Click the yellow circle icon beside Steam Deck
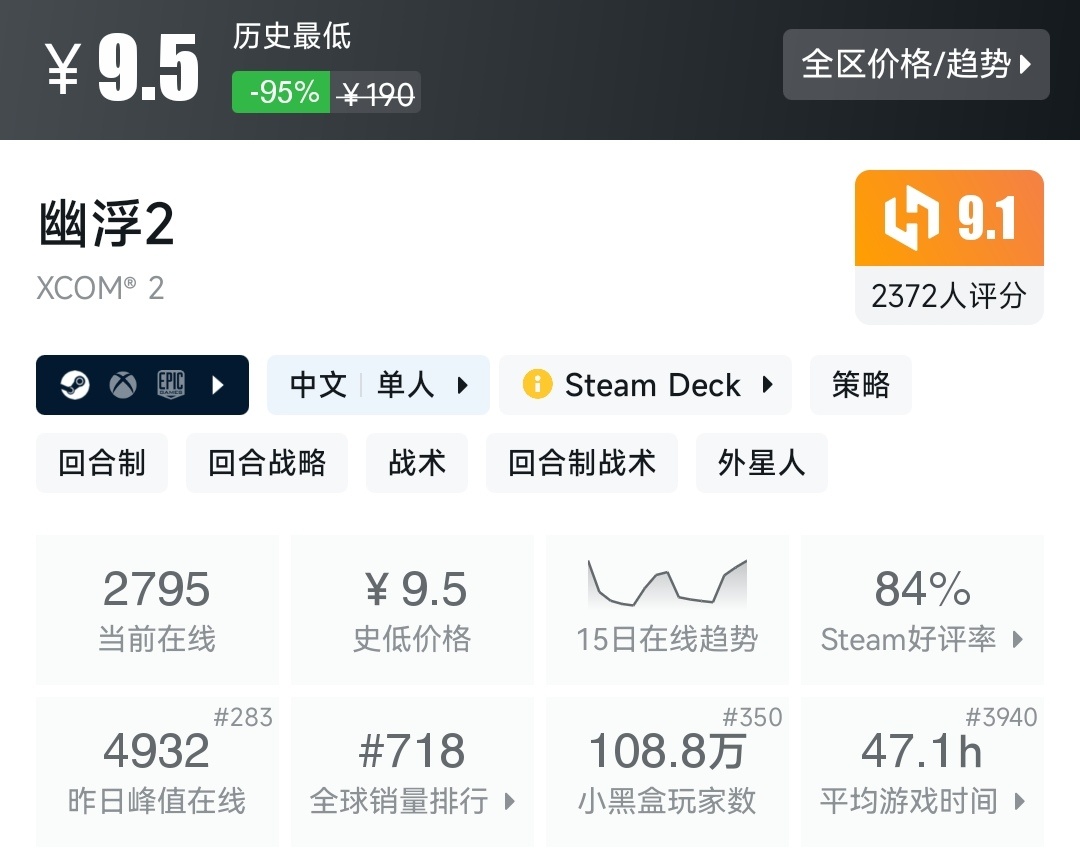The image size is (1080, 858). coord(539,384)
